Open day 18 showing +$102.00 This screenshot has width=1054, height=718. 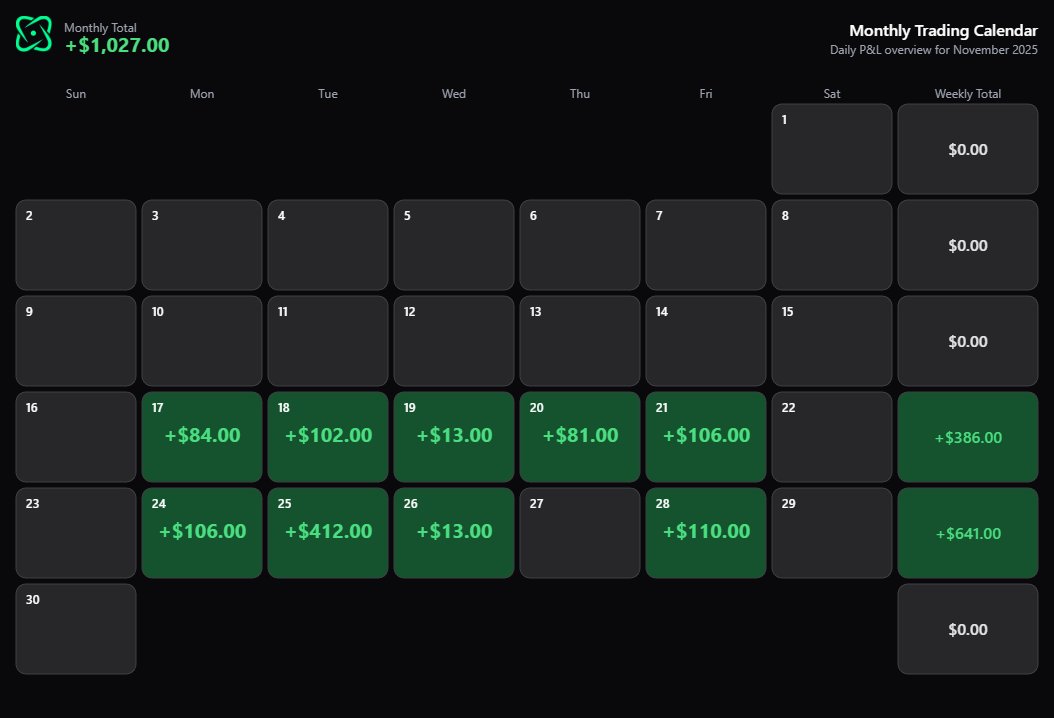(x=328, y=437)
